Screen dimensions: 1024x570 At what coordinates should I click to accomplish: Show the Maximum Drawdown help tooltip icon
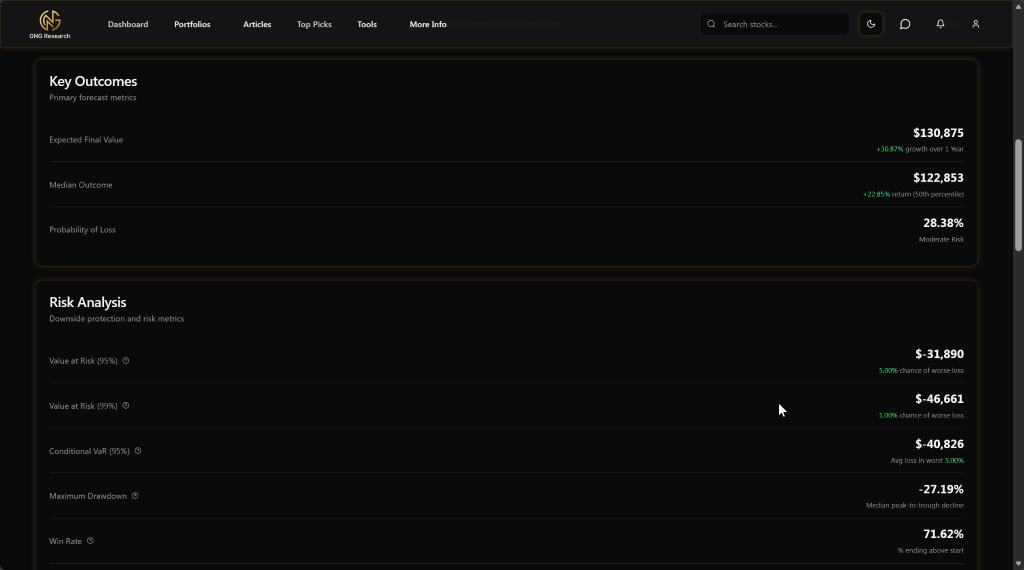pos(135,496)
